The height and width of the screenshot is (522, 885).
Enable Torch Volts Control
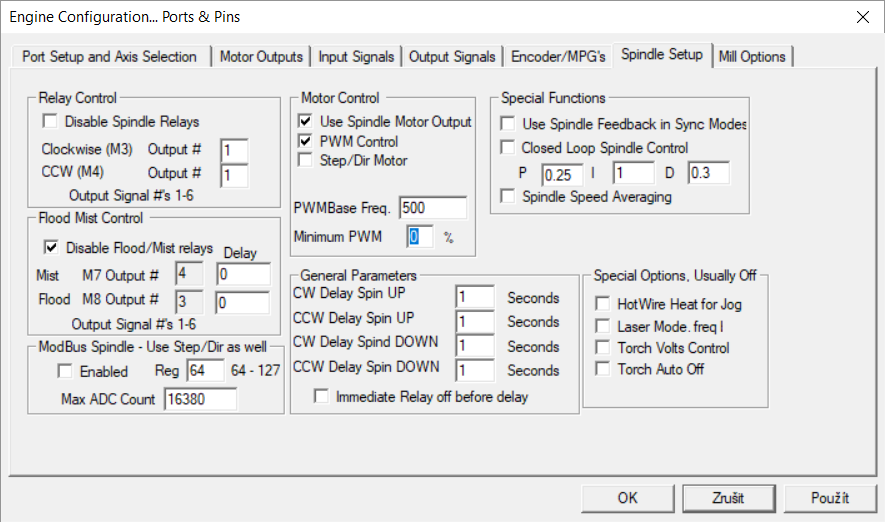tap(602, 348)
